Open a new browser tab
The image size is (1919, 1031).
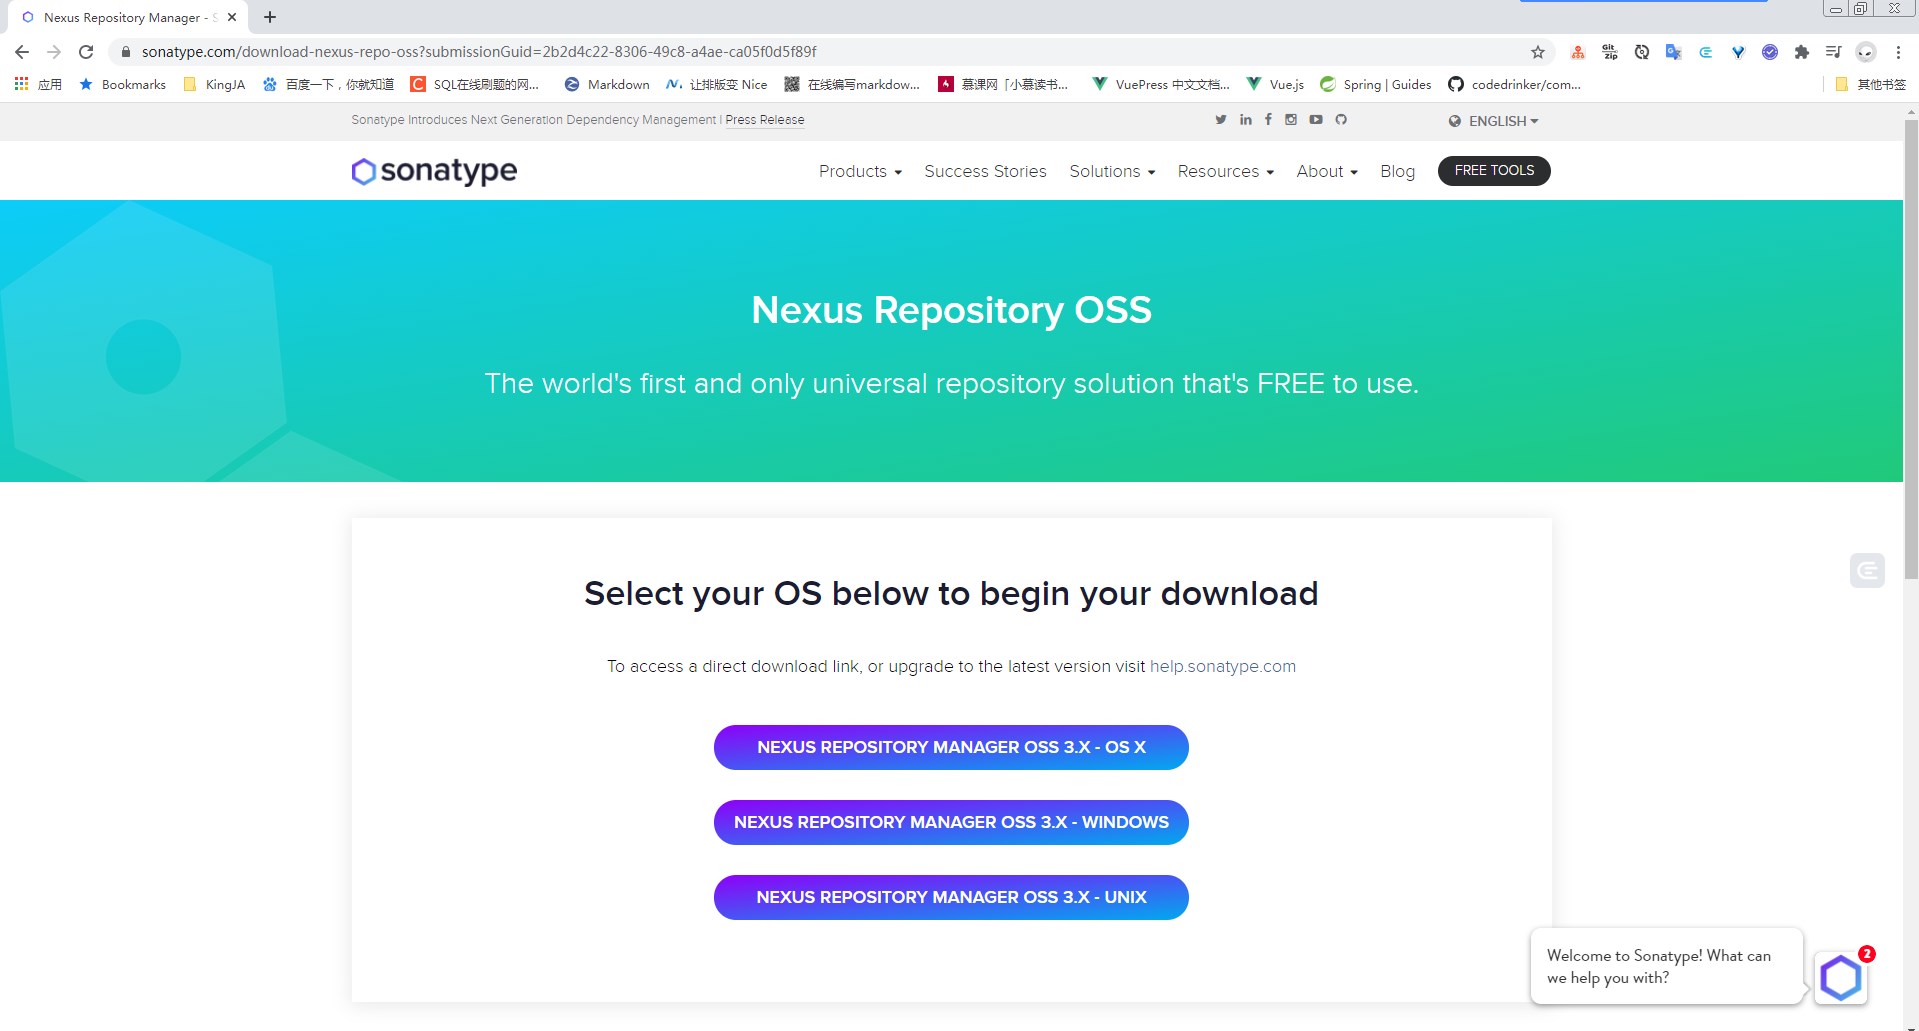[x=270, y=17]
